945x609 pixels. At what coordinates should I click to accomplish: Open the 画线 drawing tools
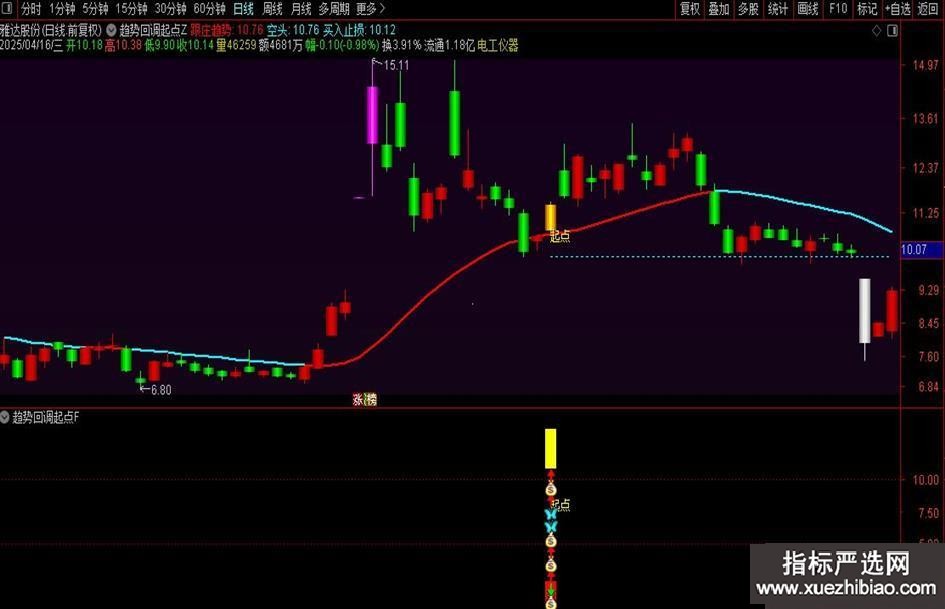(808, 9)
